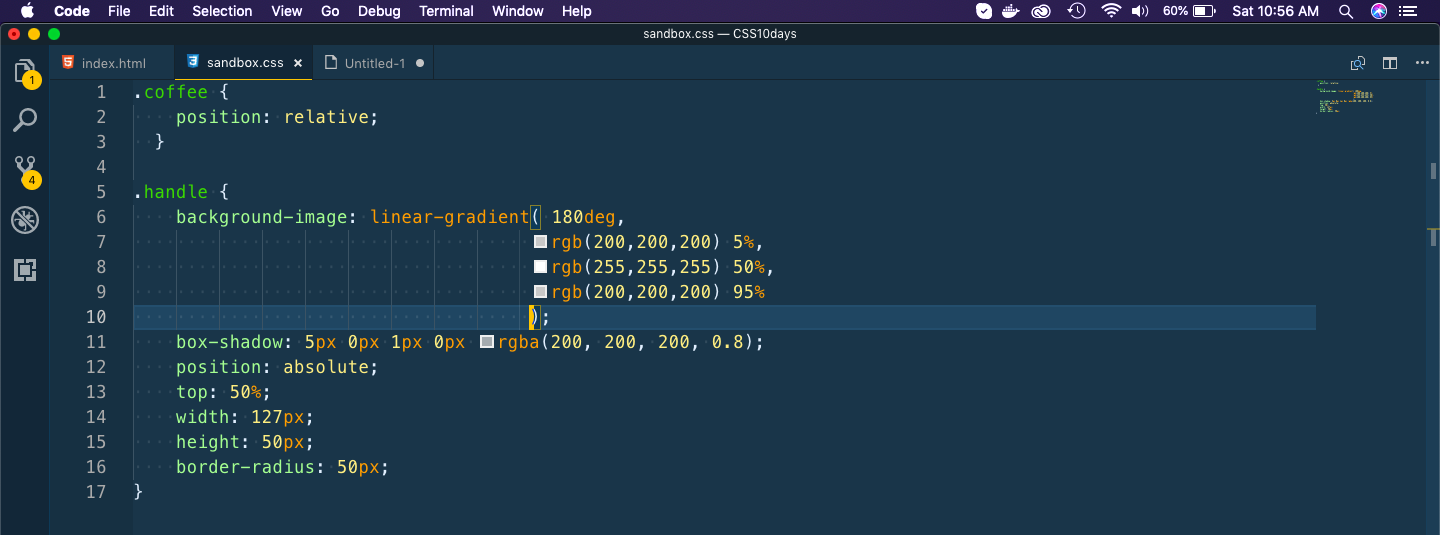Split the editor to the right

1390,63
